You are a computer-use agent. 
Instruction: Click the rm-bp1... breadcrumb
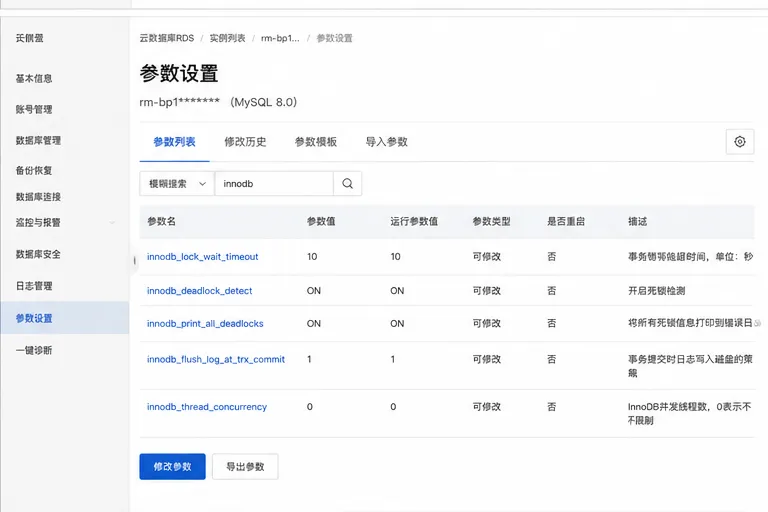(x=280, y=38)
